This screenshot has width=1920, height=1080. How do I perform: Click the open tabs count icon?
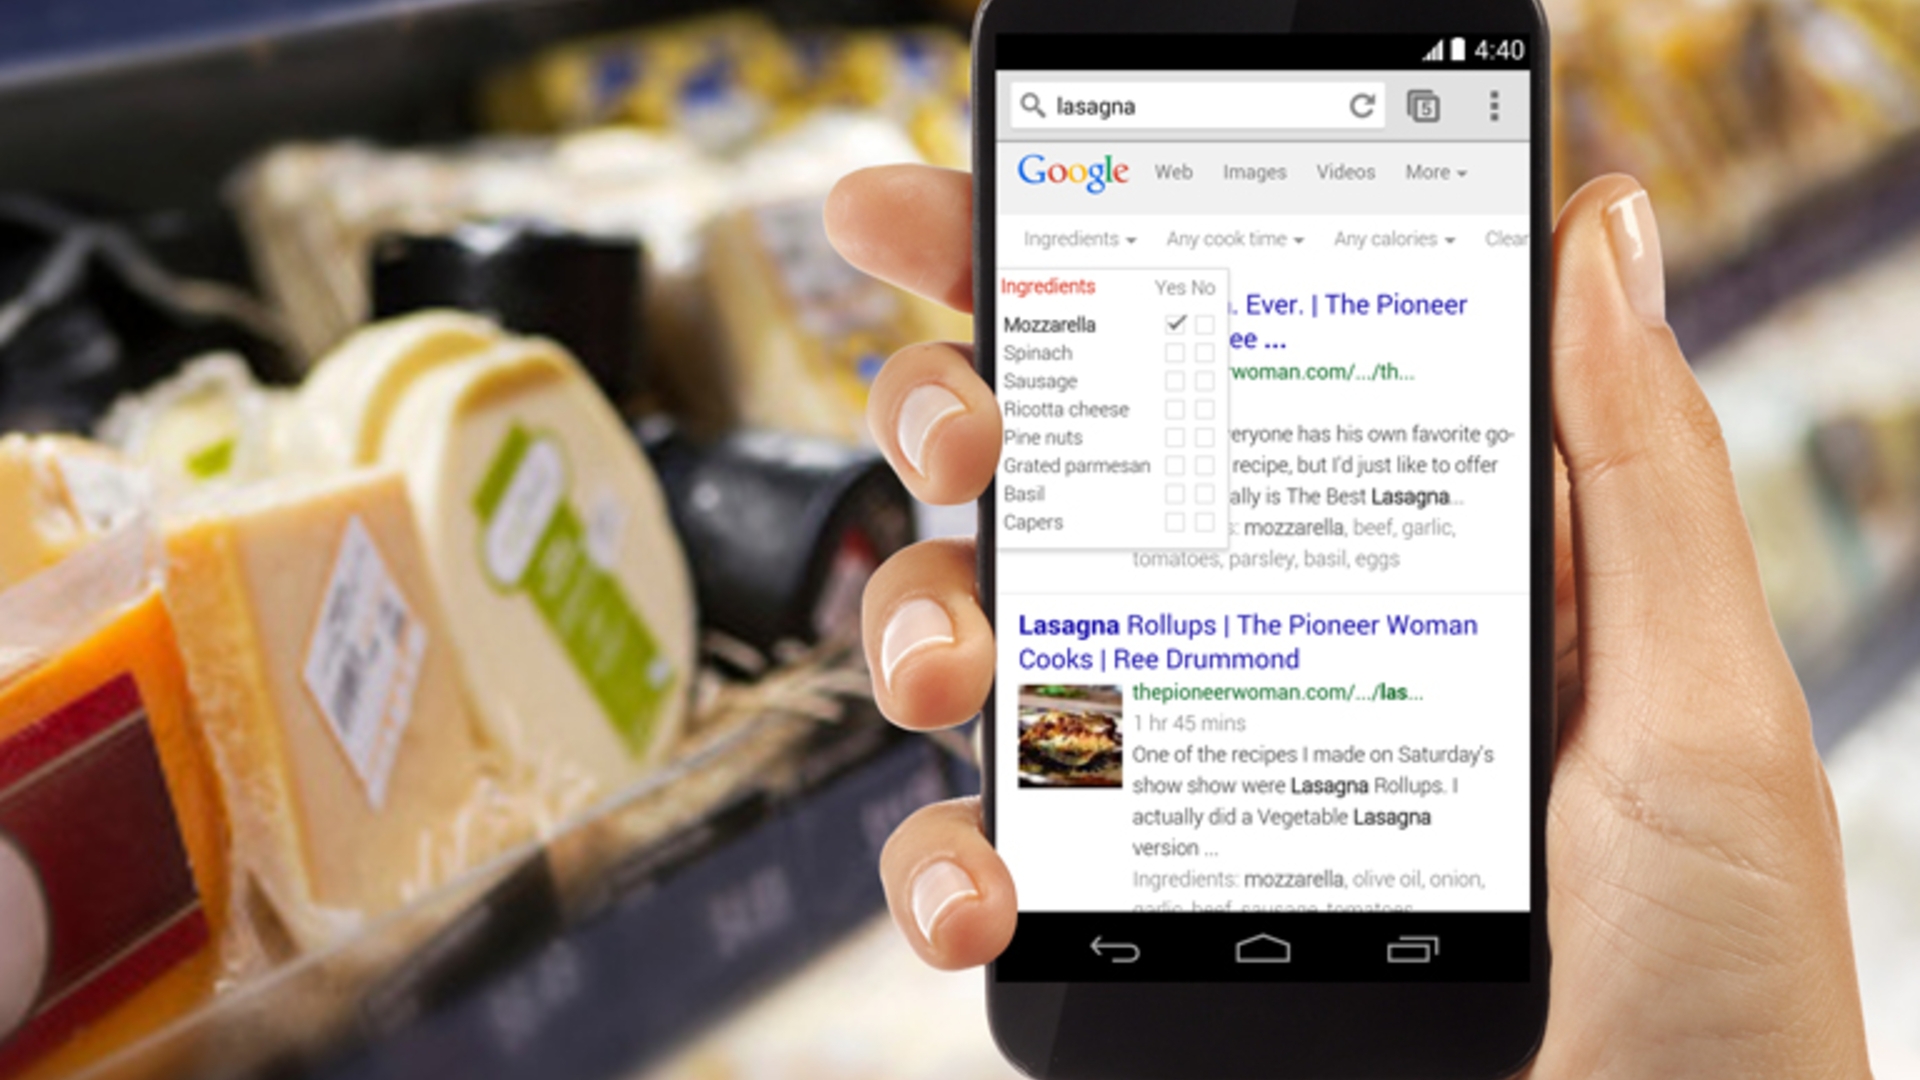click(x=1423, y=104)
